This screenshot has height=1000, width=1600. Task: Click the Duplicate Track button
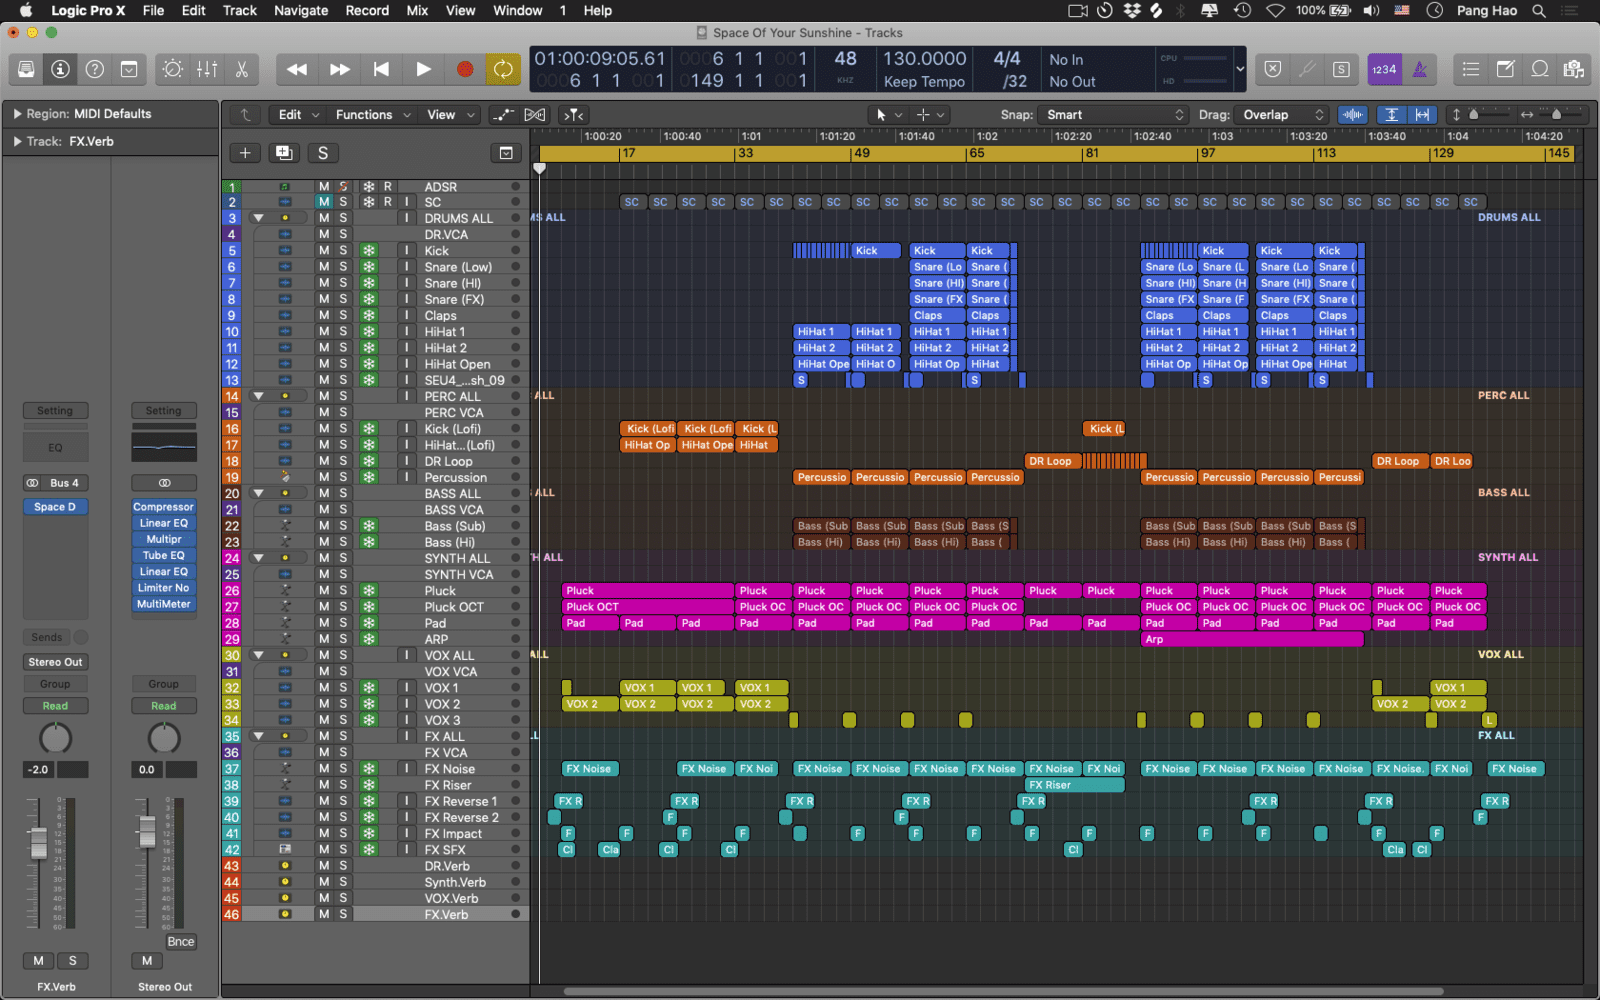coord(284,153)
